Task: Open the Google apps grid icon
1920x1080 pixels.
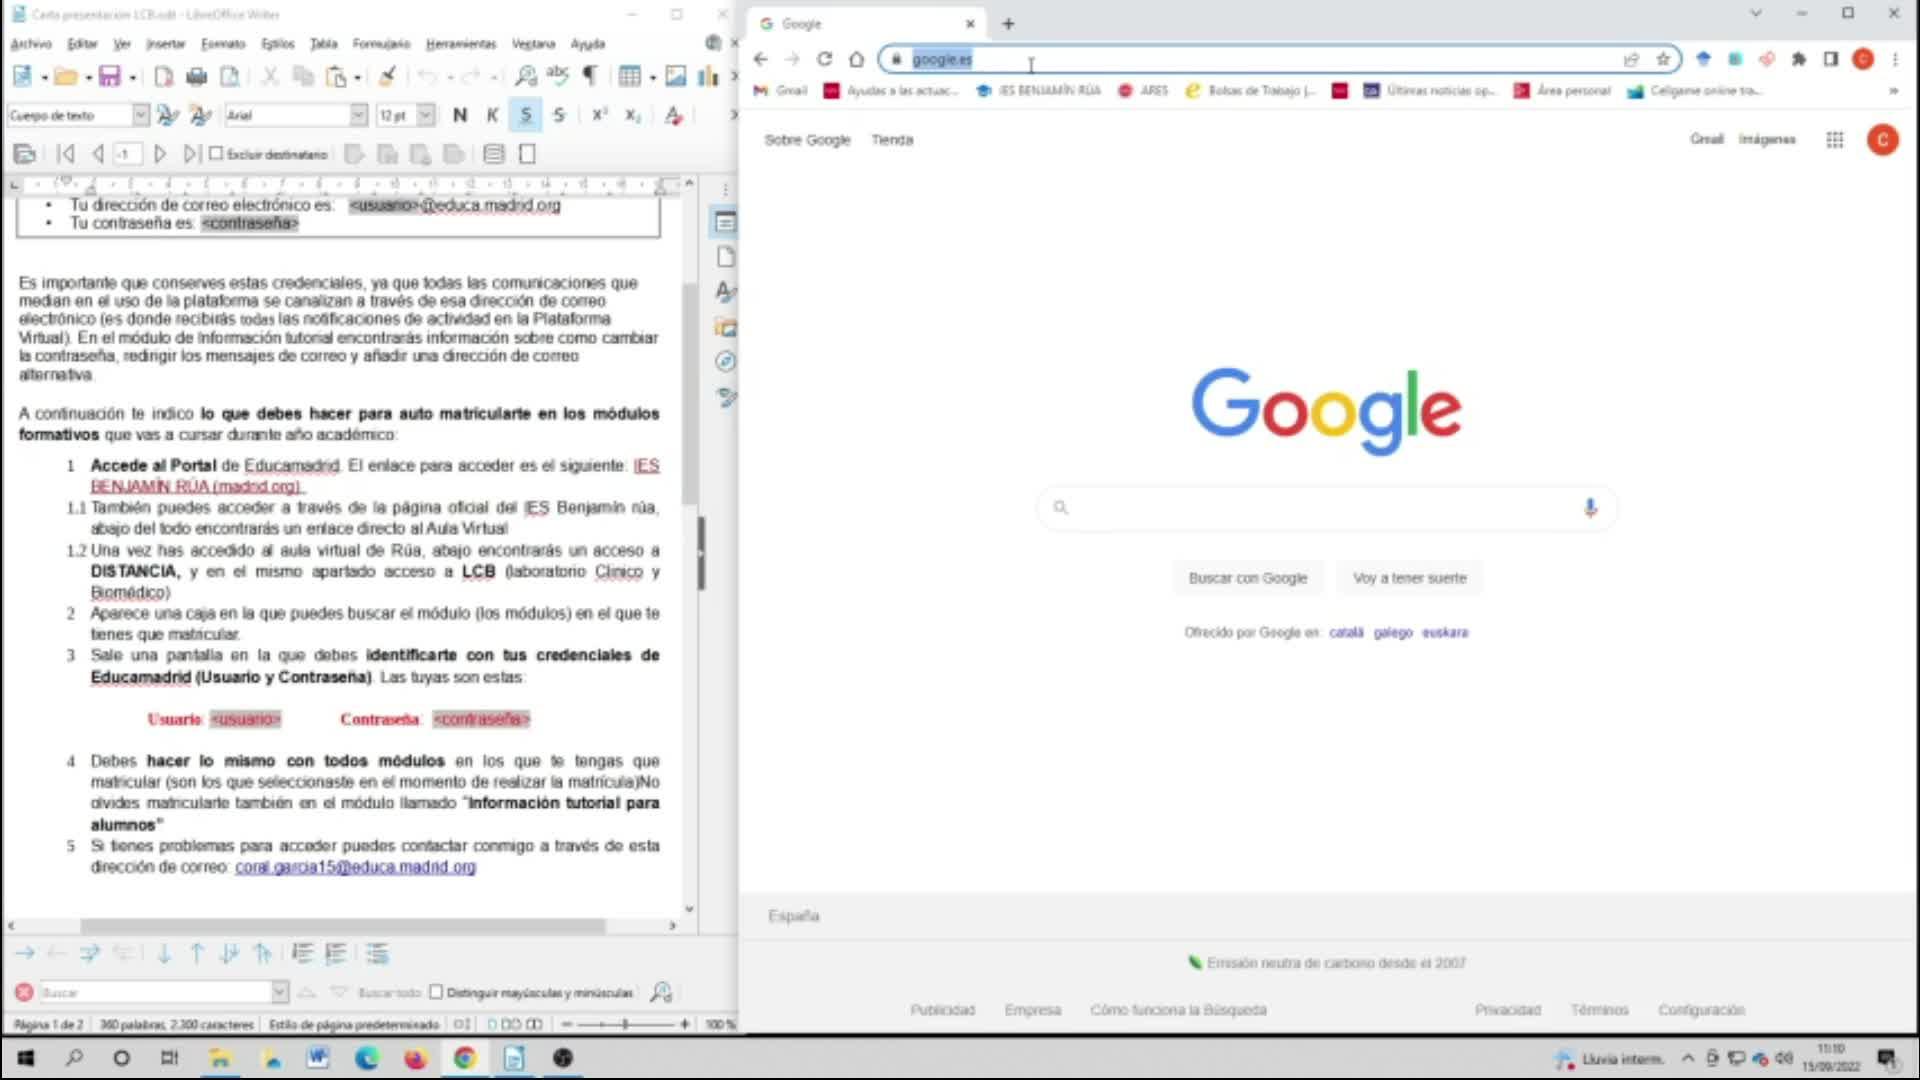Action: (1834, 140)
